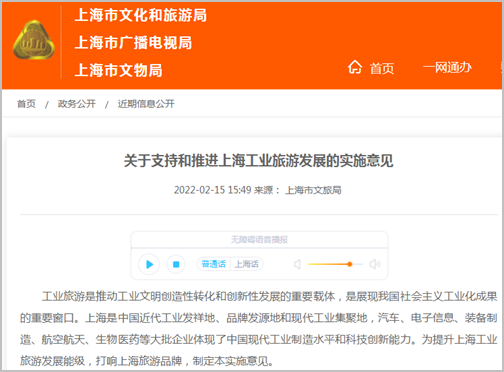This screenshot has height=372, width=504.
Task: Click the golden emblem logo
Action: tap(33, 41)
